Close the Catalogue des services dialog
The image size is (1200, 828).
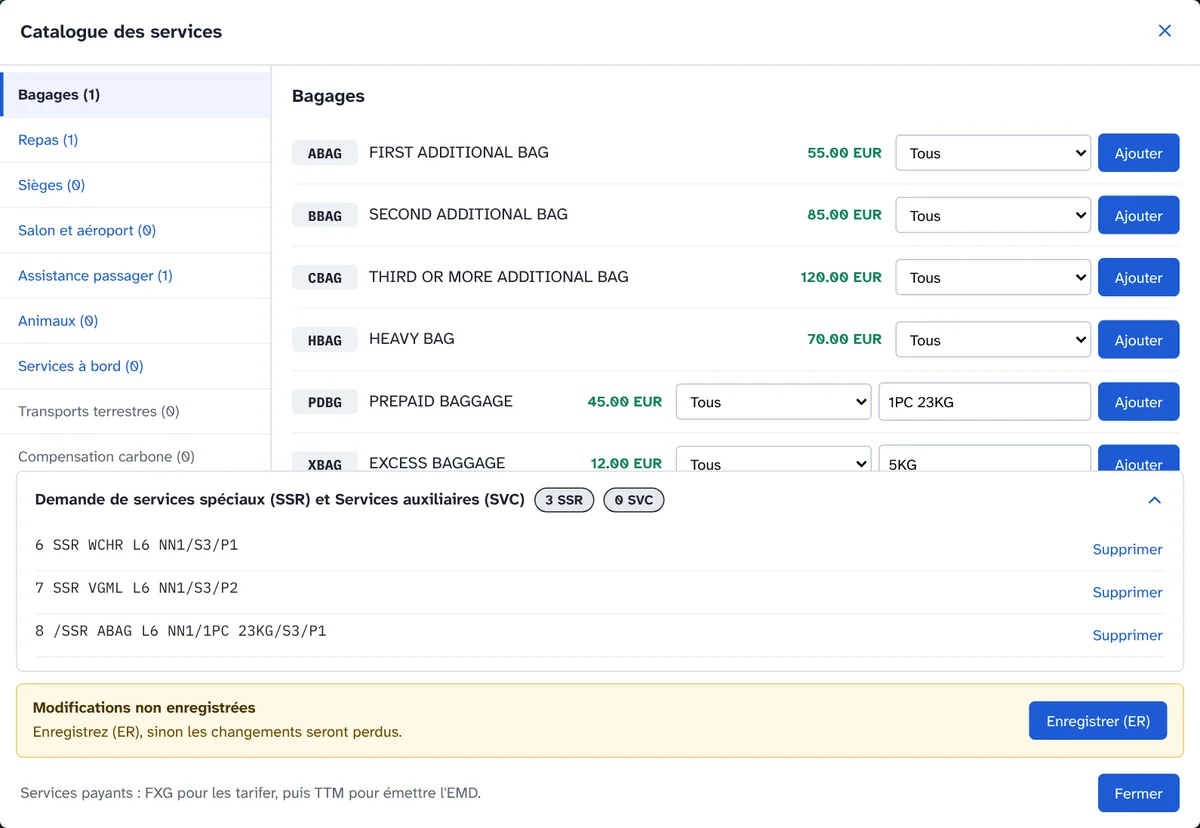1164,31
